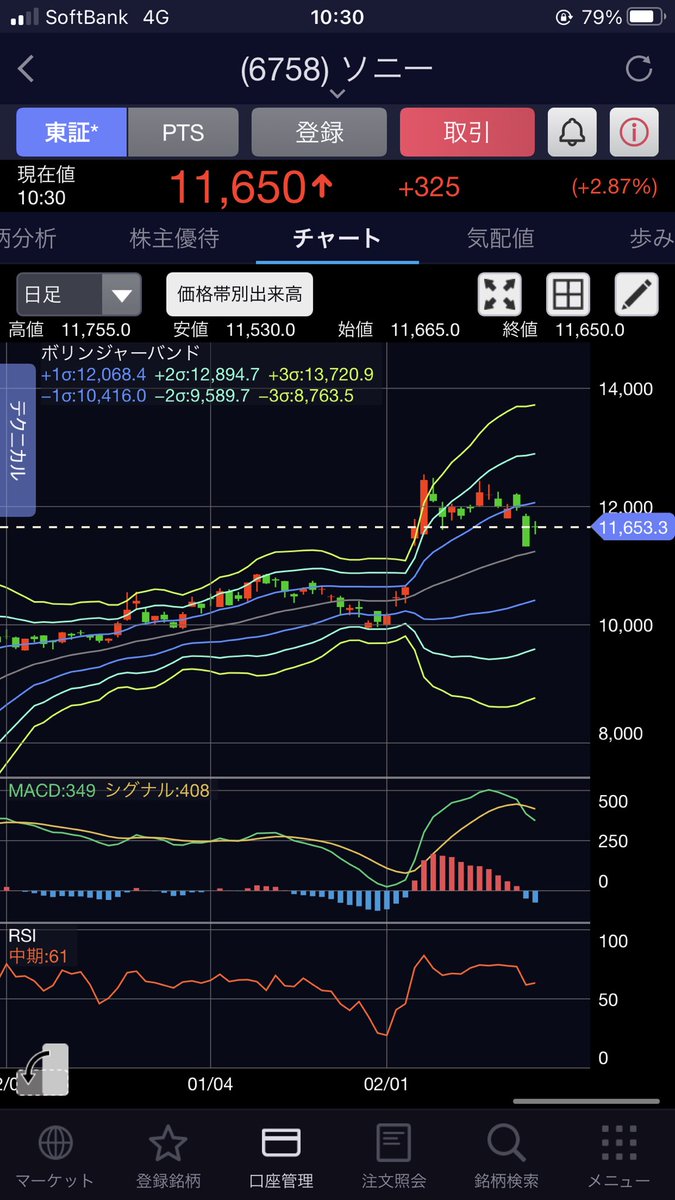
Task: Tap the +325 price change value
Action: tap(429, 187)
